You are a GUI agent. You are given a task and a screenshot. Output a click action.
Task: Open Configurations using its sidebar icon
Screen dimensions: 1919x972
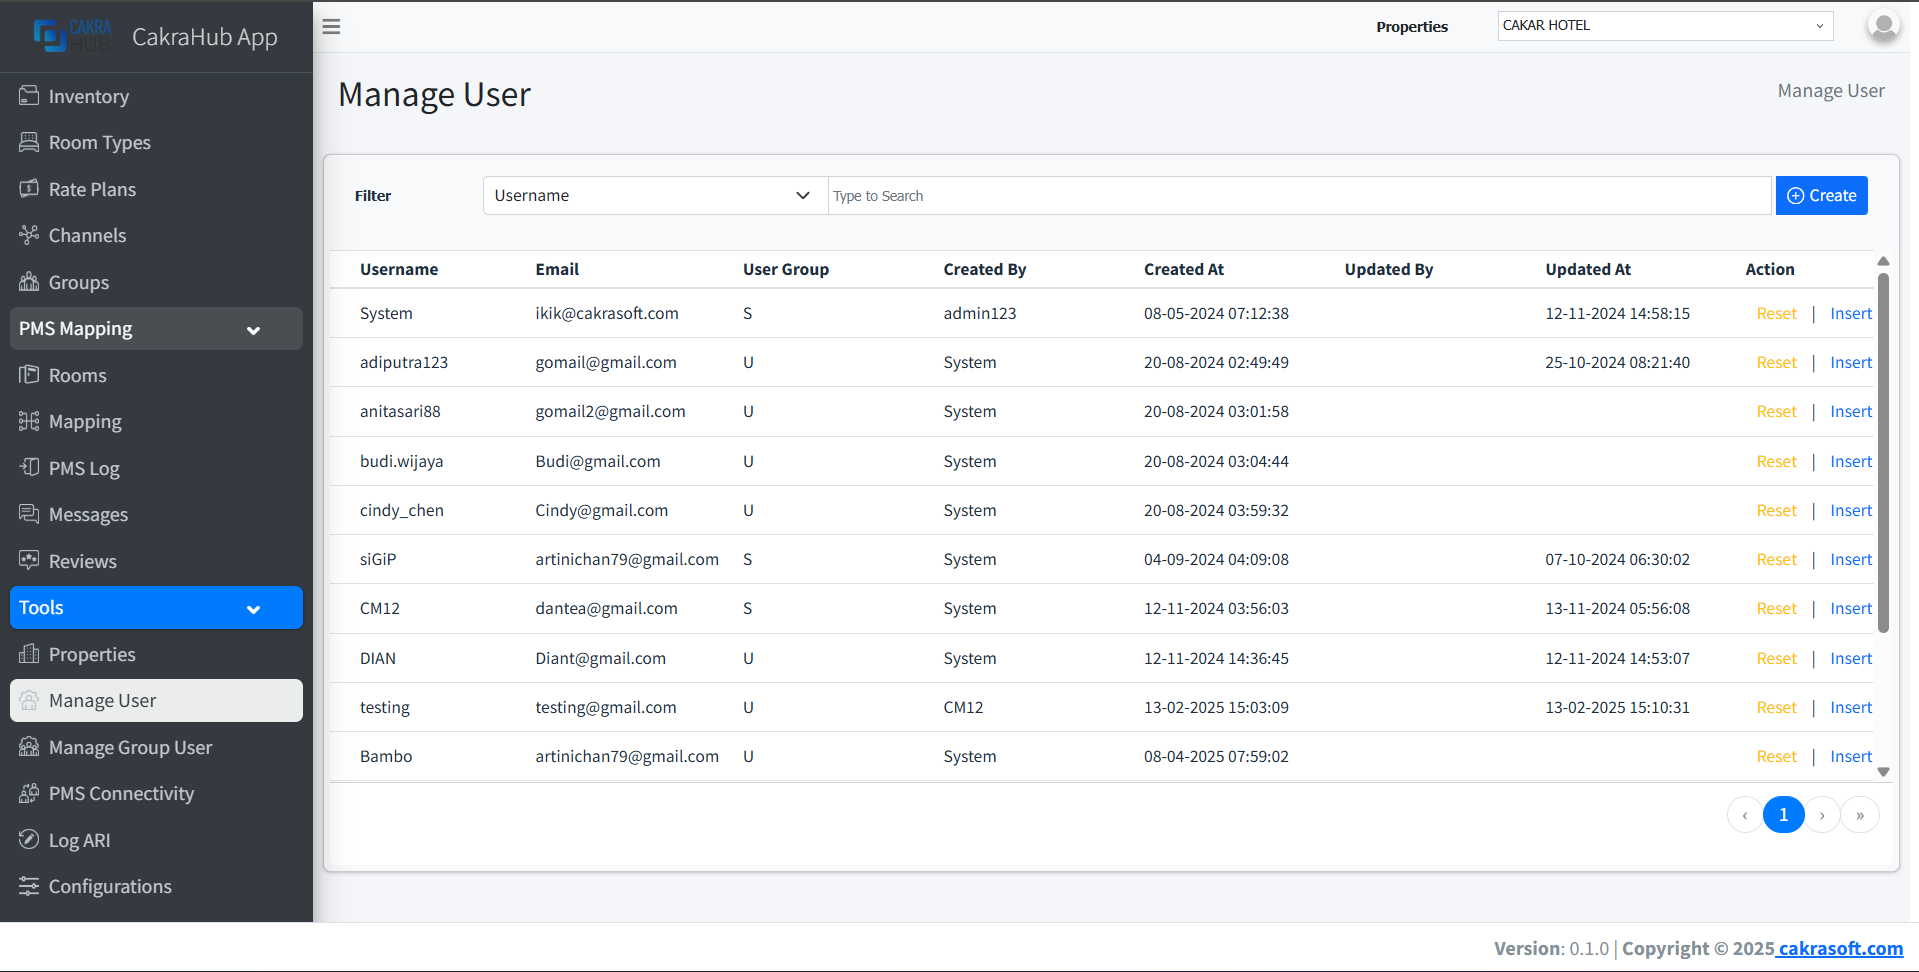30,886
